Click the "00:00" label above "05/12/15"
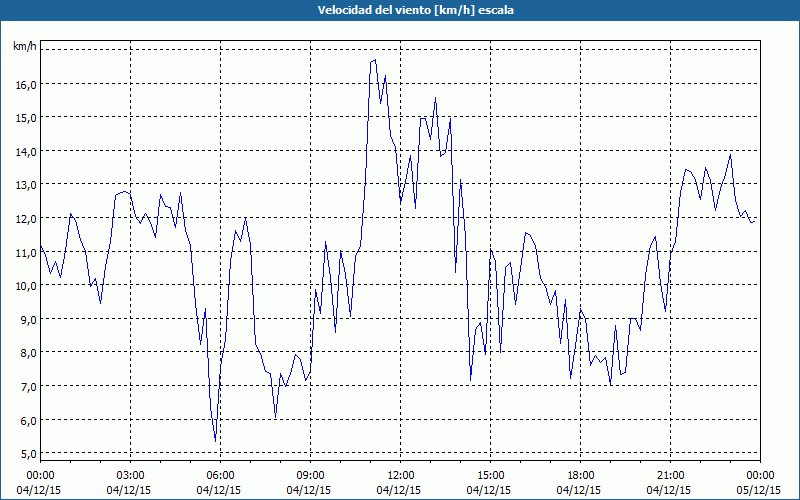 pyautogui.click(x=760, y=476)
